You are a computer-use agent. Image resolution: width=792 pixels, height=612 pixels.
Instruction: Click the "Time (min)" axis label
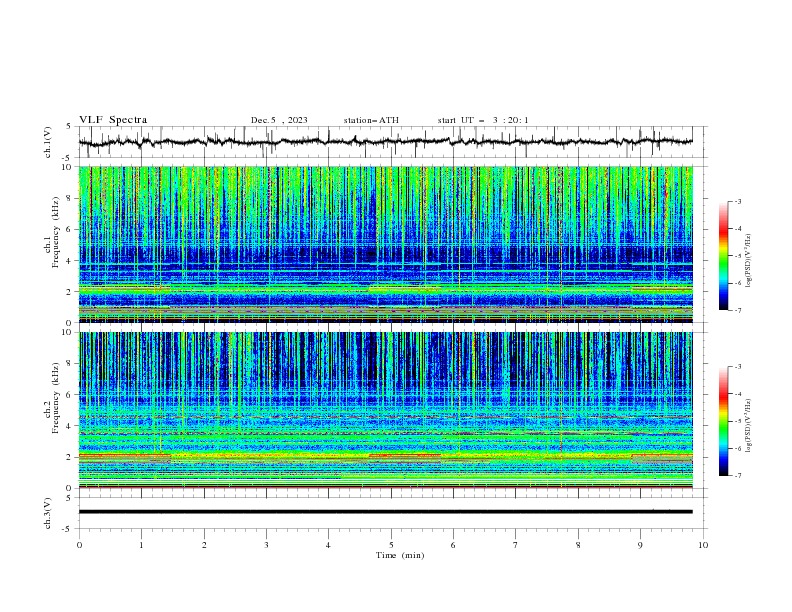(400, 555)
